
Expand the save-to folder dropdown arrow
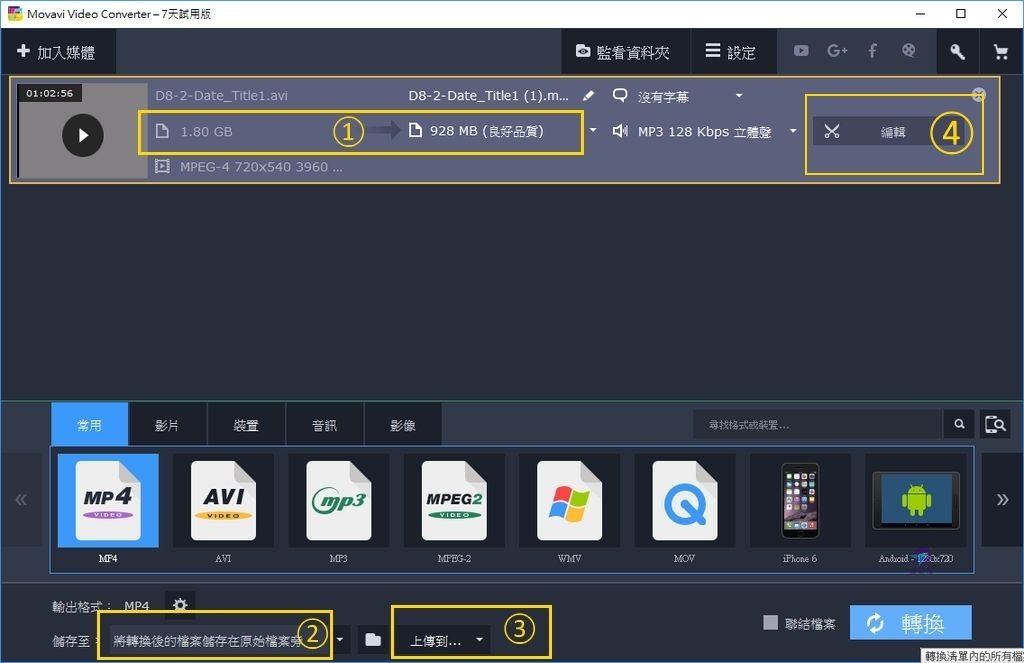tap(340, 639)
